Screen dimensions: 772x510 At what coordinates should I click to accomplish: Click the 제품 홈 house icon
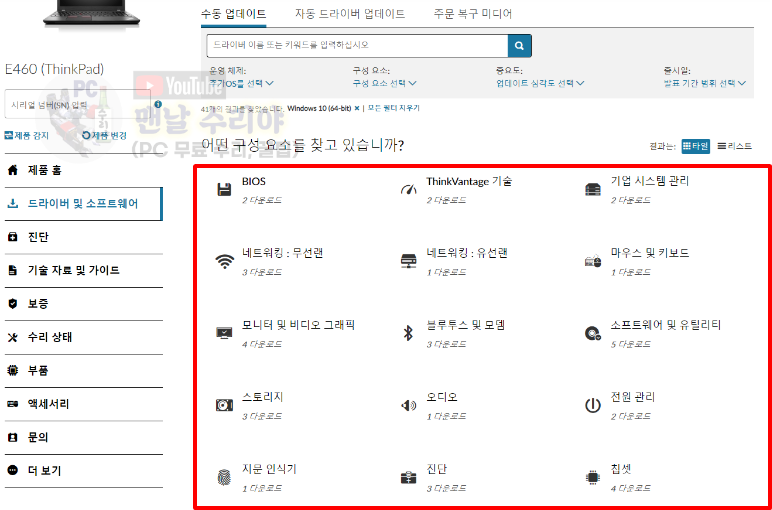13,171
